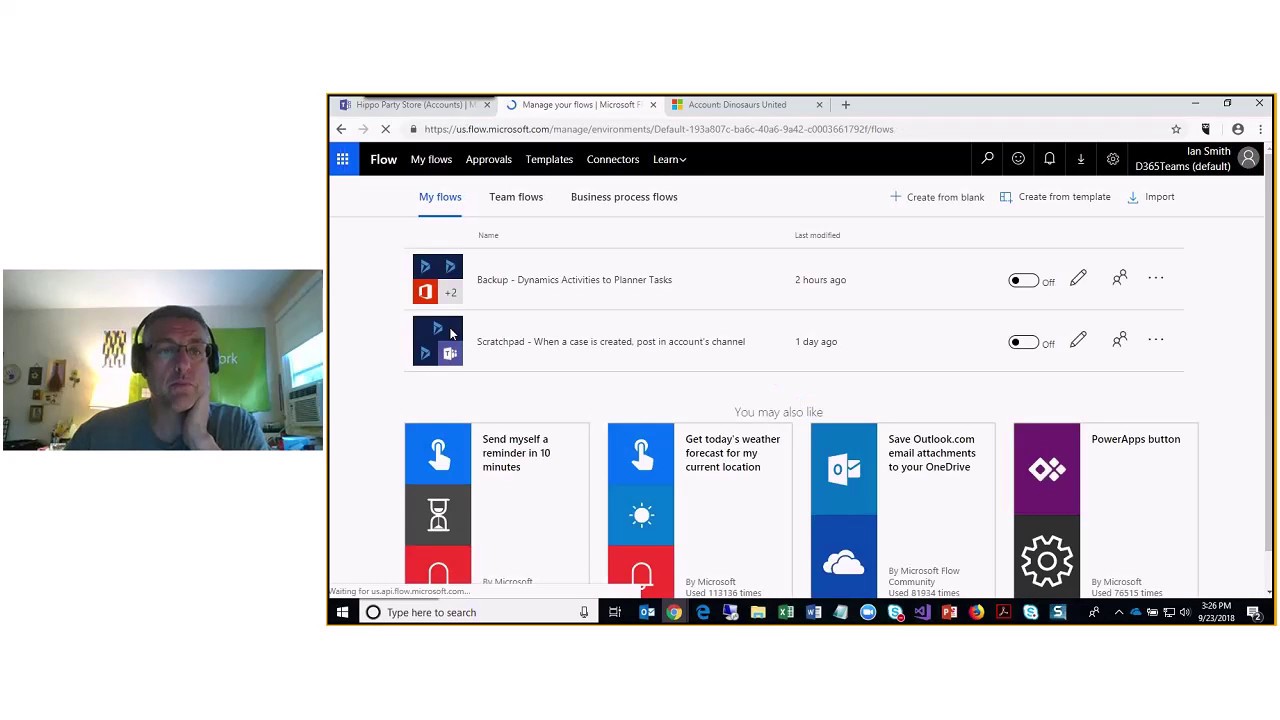Screen dimensions: 1280x720
Task: Open Windows Start menu
Action: click(x=342, y=612)
